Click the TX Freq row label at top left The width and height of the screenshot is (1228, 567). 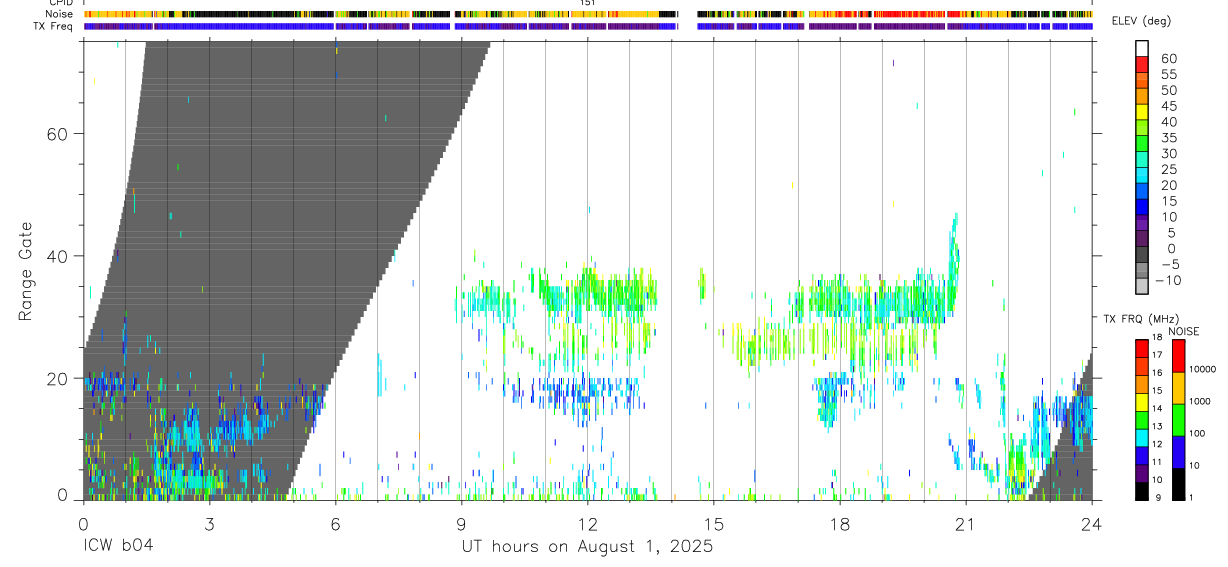53,26
